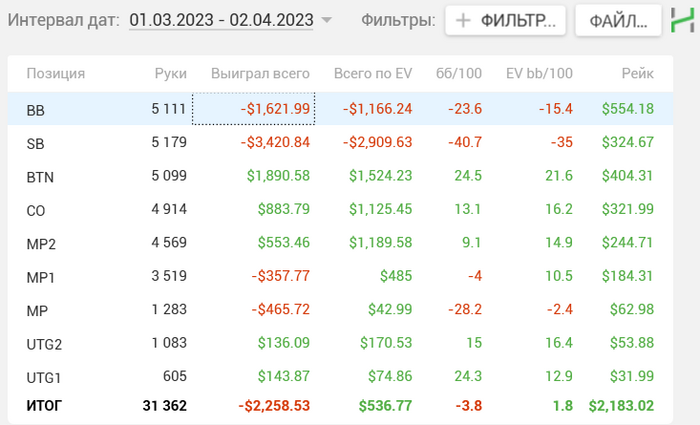Open the date interval dropdown arrow

(327, 21)
